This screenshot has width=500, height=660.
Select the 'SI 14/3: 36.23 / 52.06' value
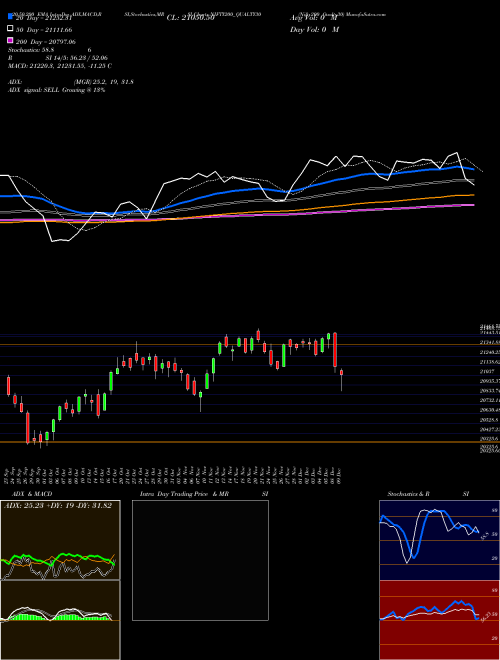(x=77, y=58)
